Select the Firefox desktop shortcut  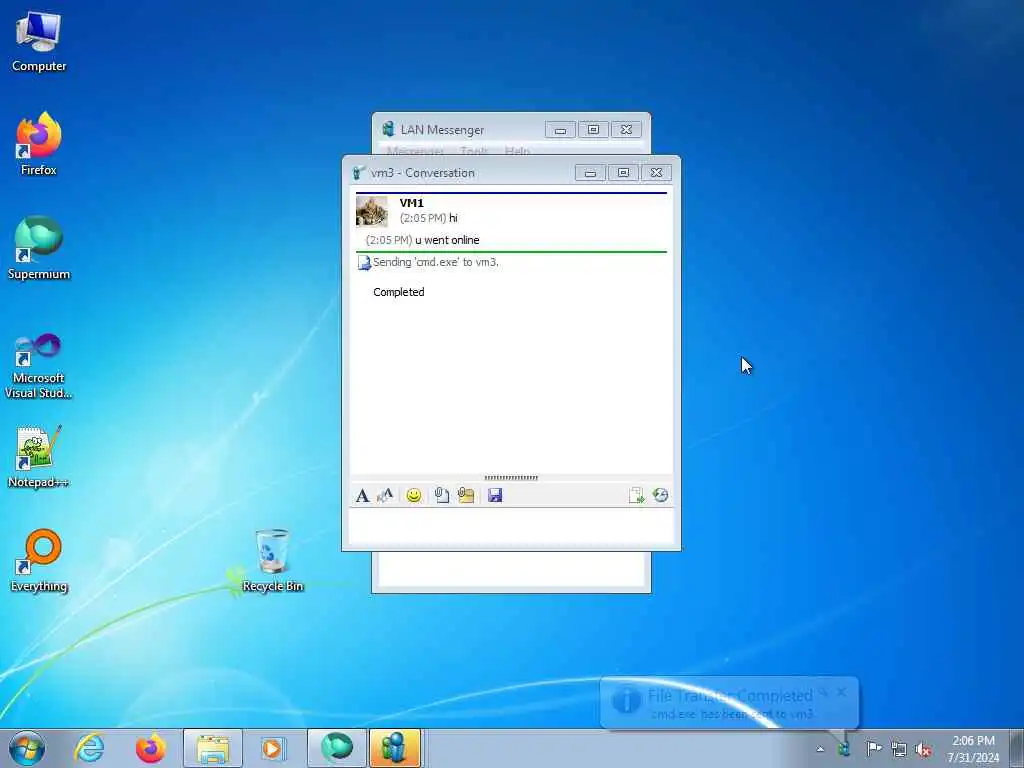[x=39, y=144]
